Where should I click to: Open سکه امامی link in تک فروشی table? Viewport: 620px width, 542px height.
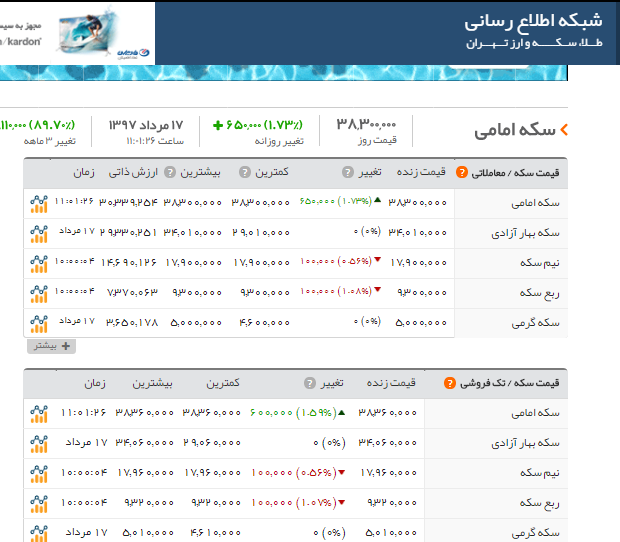pyautogui.click(x=535, y=413)
